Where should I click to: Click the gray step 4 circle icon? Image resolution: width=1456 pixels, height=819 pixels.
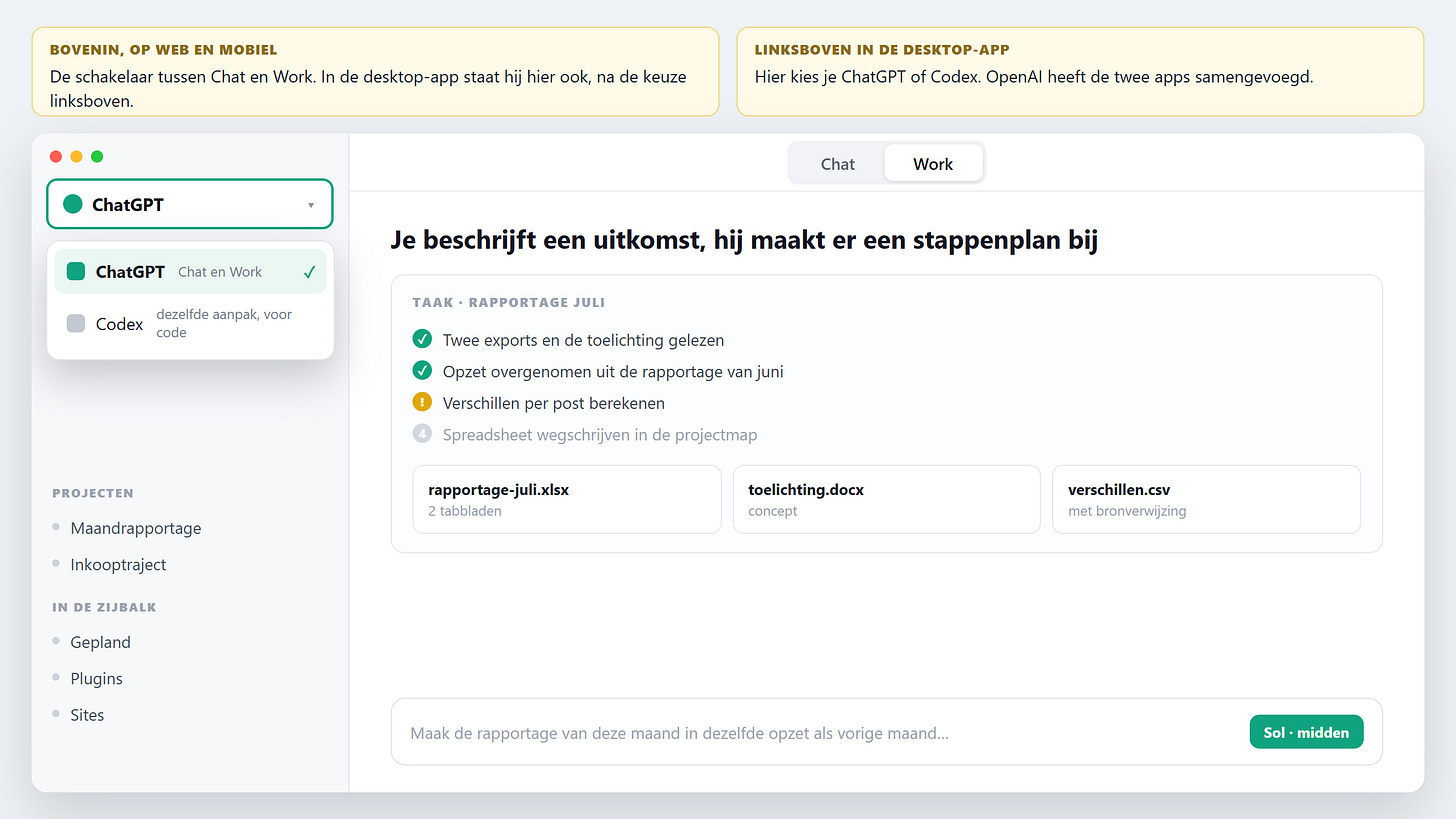point(422,434)
